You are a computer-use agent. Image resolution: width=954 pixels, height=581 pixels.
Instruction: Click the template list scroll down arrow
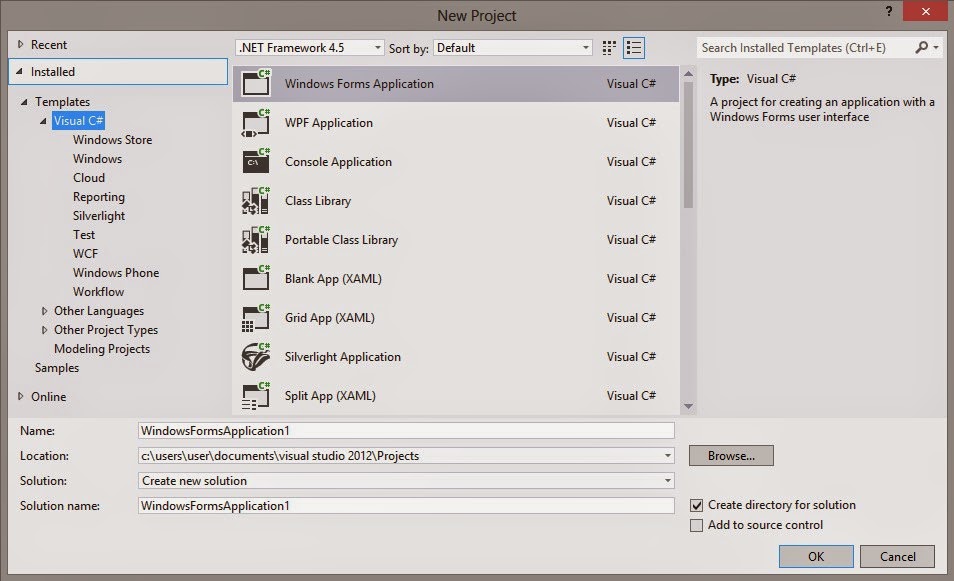(x=688, y=406)
